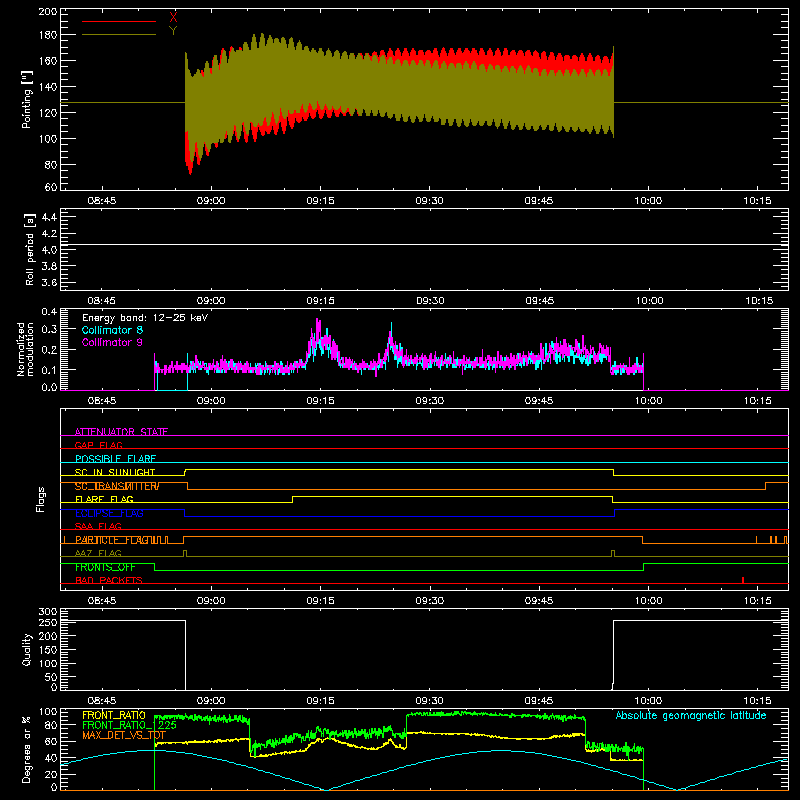Screen dimensions: 800x800
Task: Click the SC_TRANSMITTER label
Action: 117,486
